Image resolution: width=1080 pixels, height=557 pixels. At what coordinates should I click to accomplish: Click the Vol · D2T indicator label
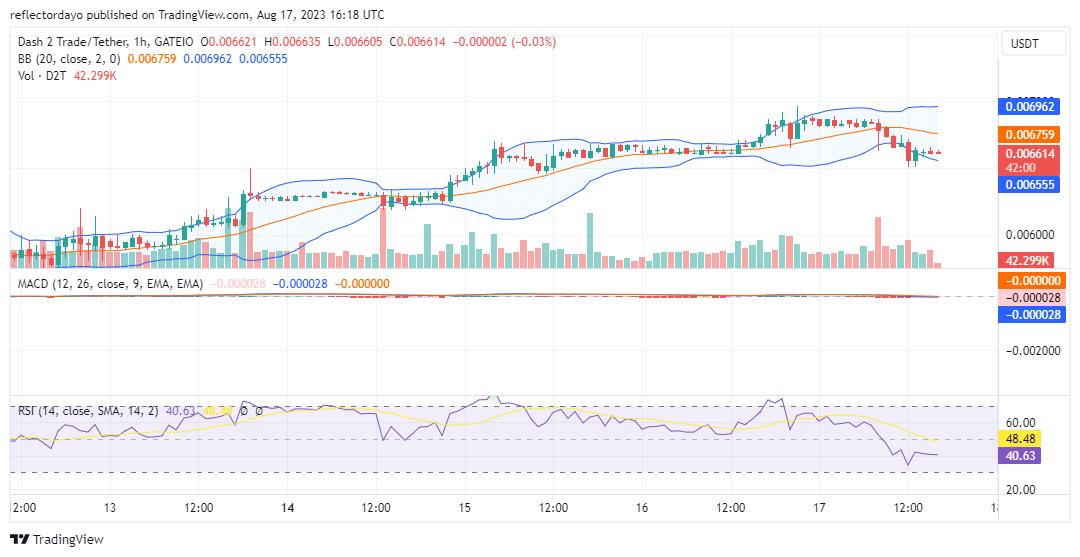42,76
